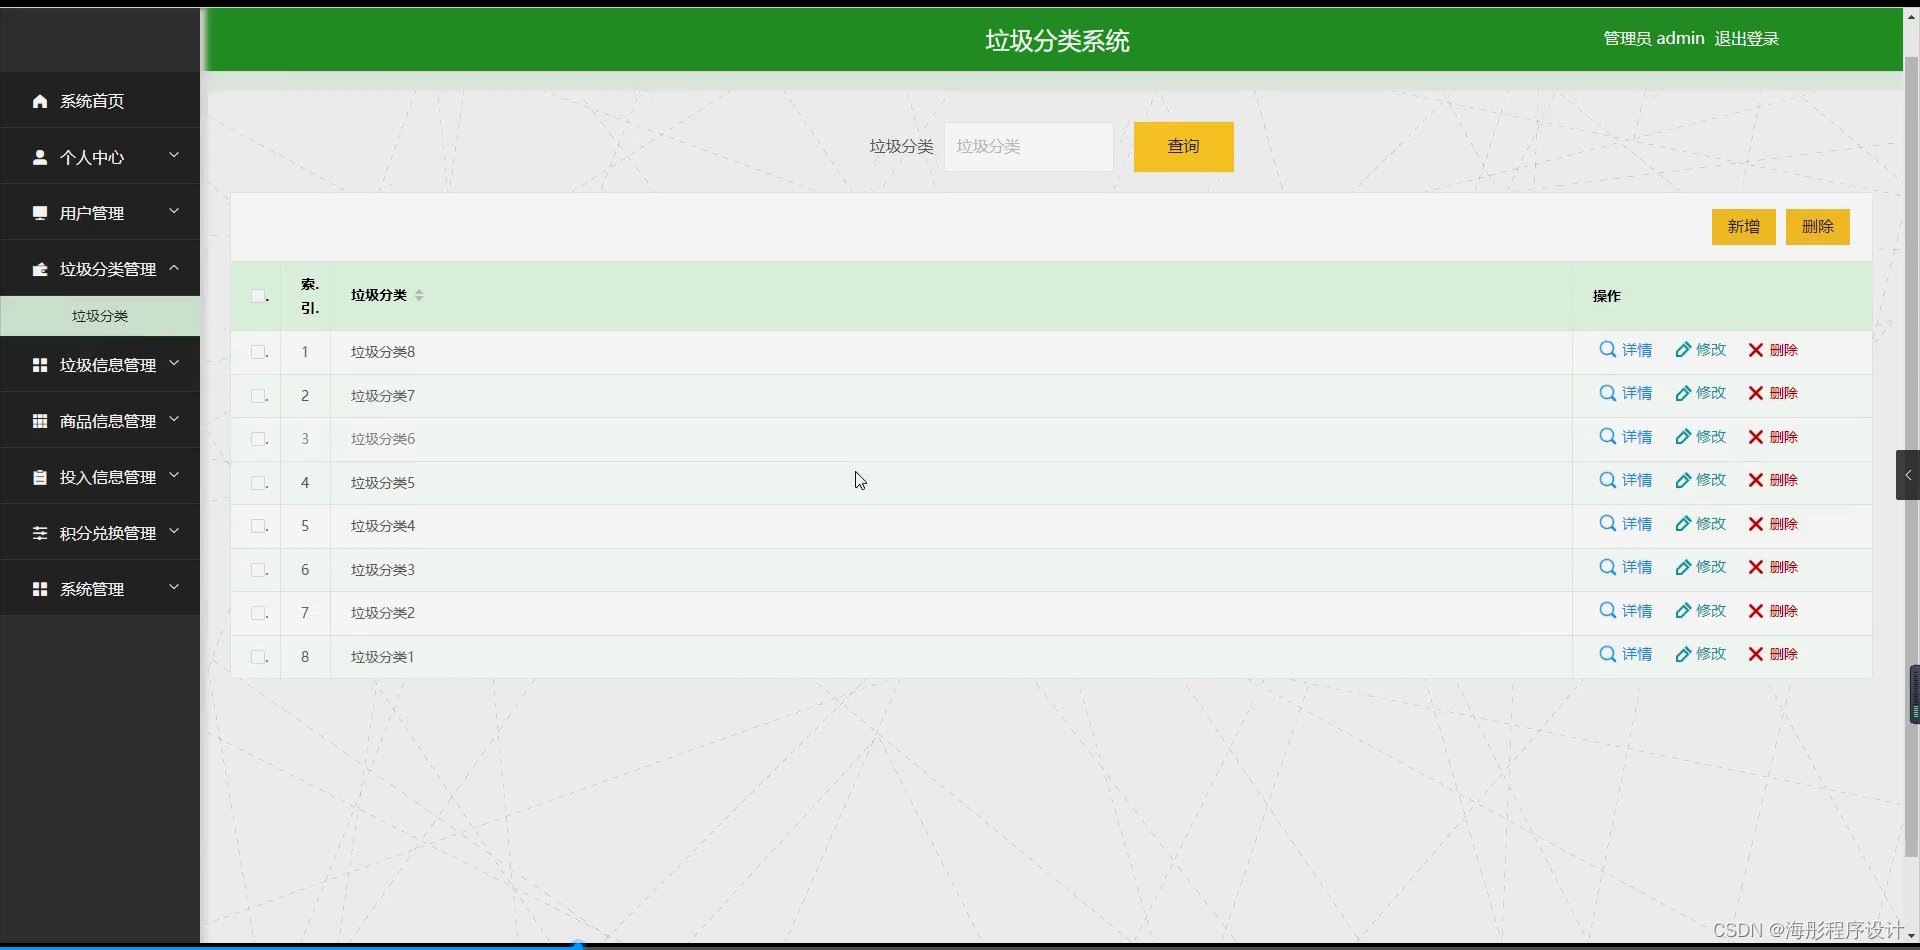Select the 垃圾分类 submenu item
The width and height of the screenshot is (1920, 950).
point(100,316)
